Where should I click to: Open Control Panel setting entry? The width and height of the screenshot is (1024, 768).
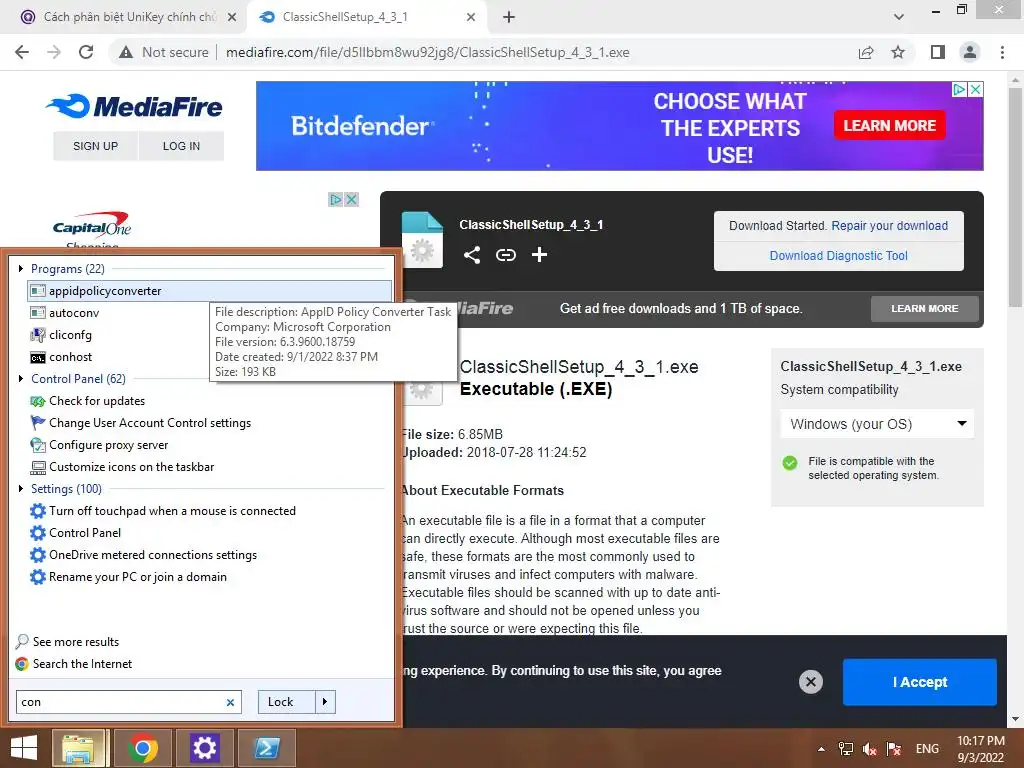[85, 533]
